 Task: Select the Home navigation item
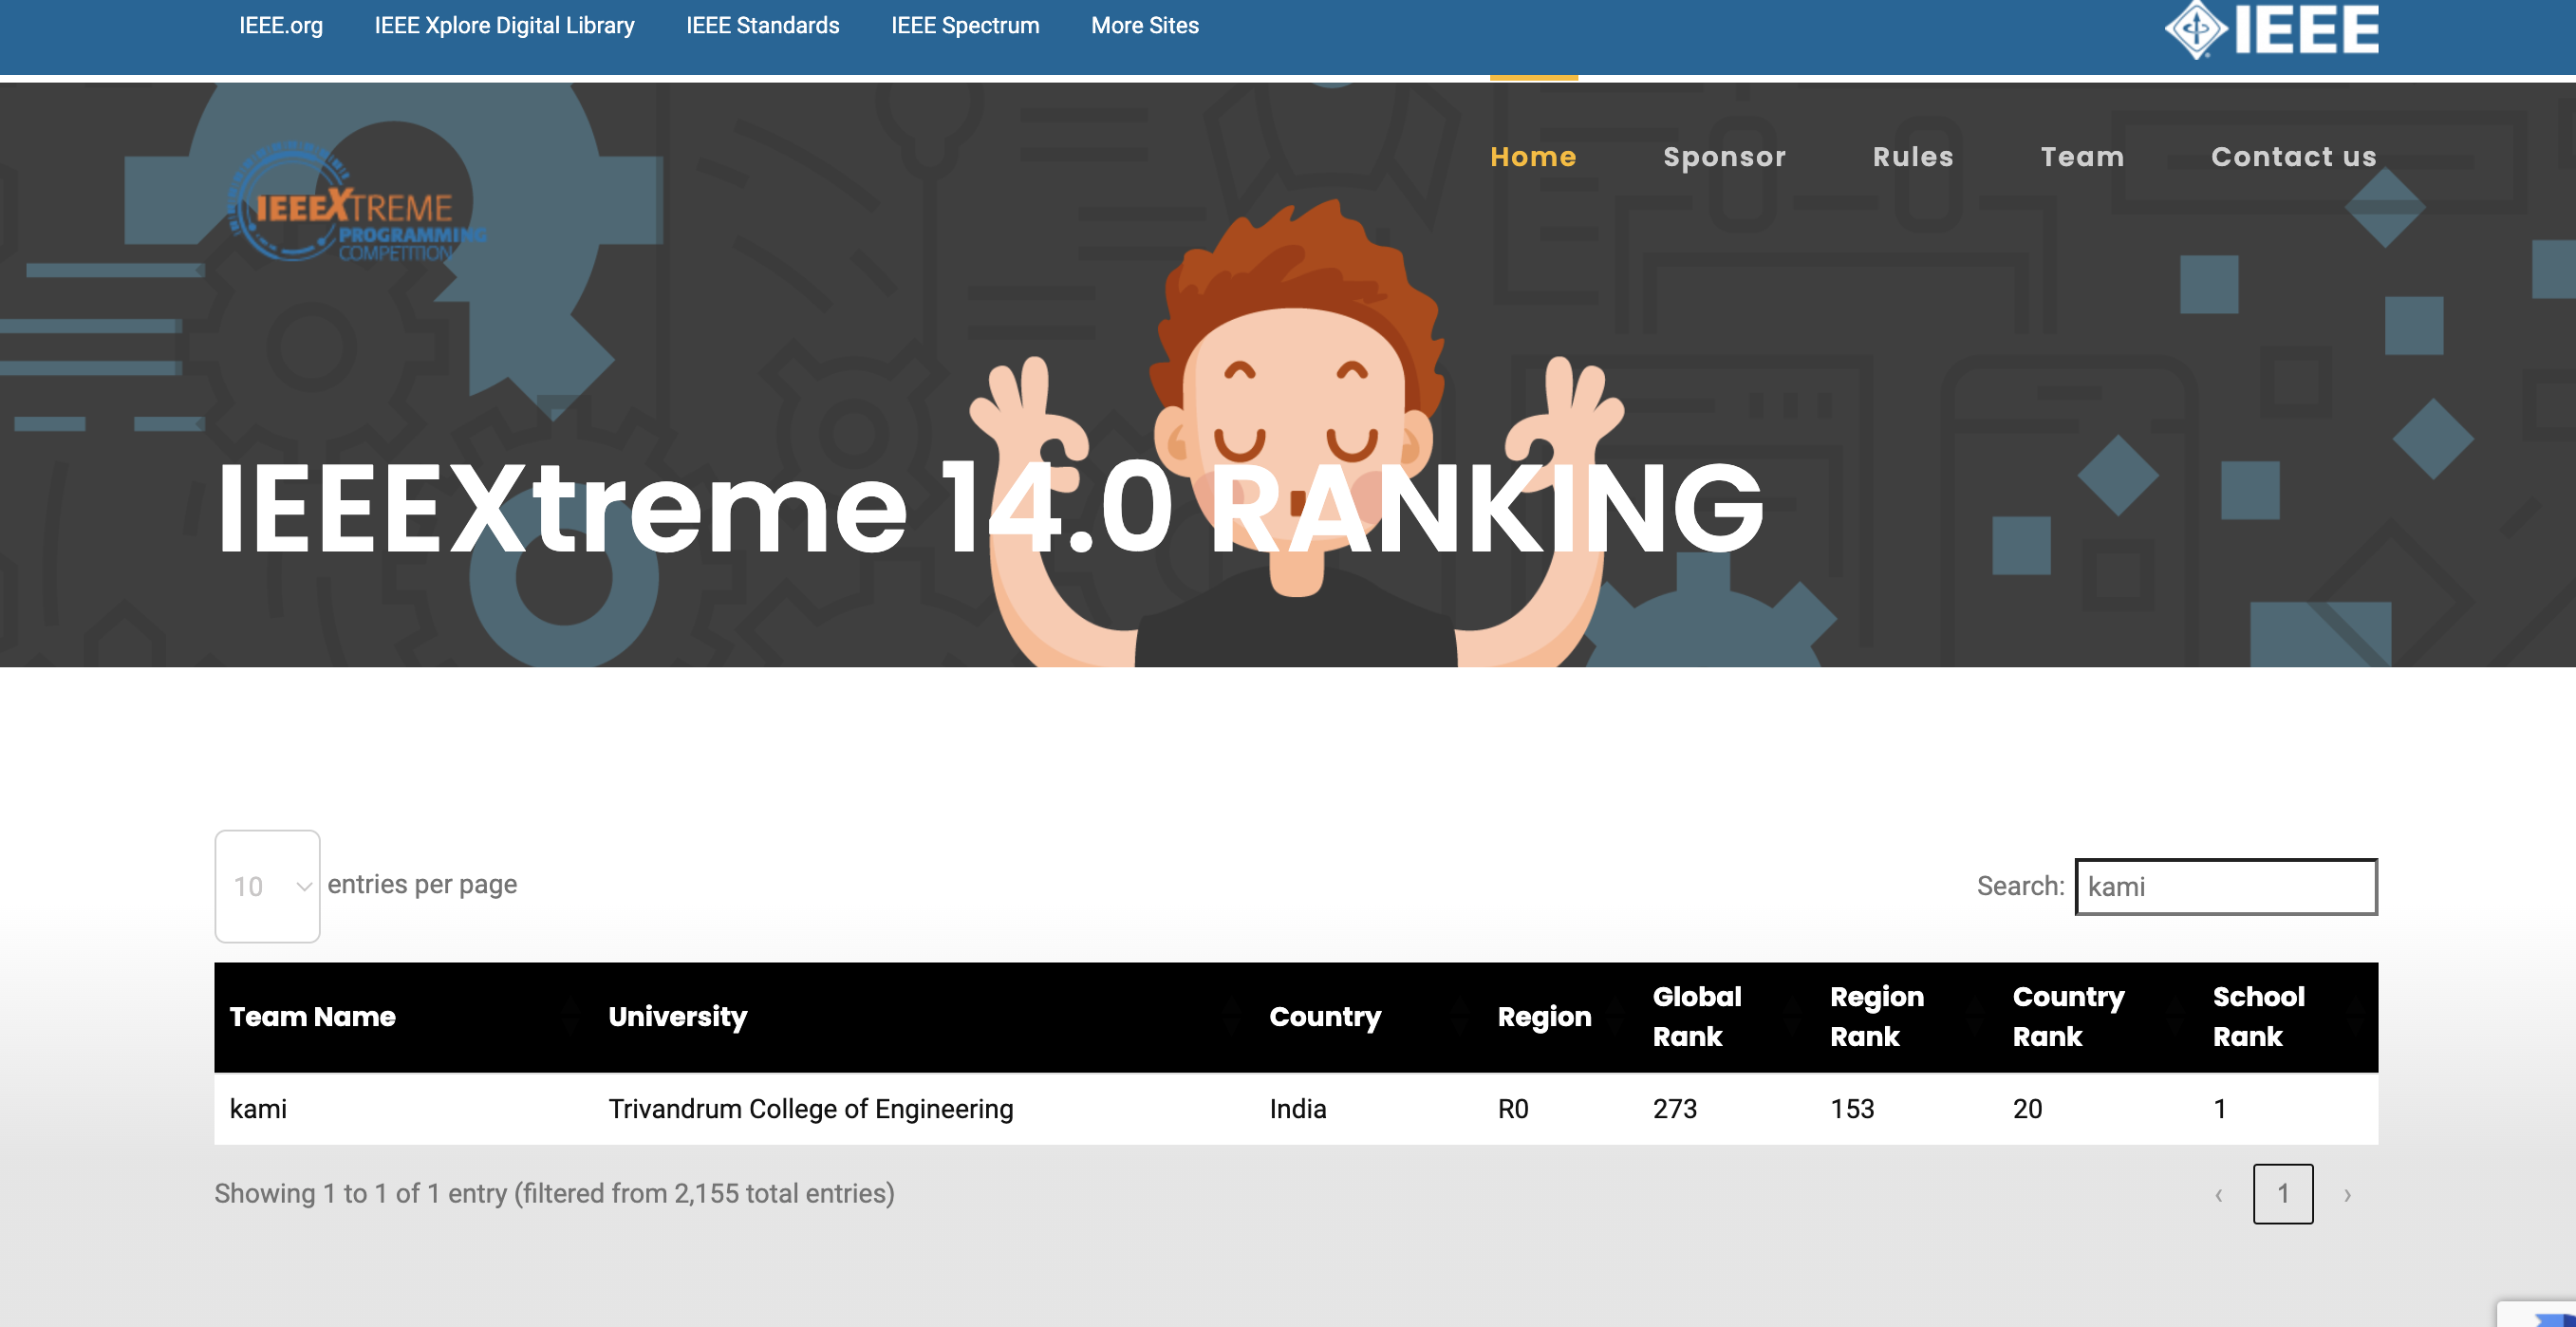[x=1533, y=157]
